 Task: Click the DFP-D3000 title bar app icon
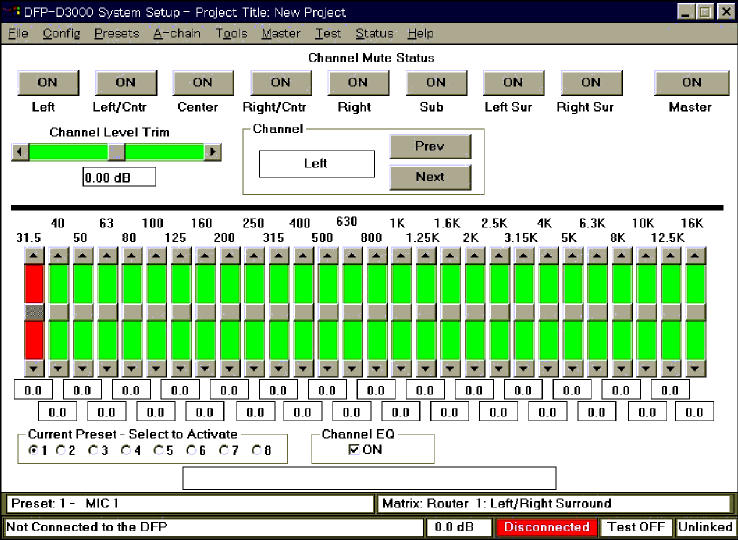(11, 12)
